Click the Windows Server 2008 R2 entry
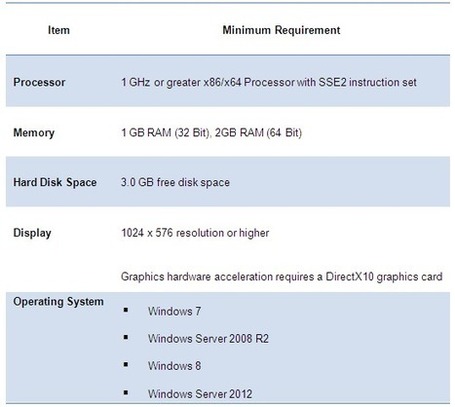The width and height of the screenshot is (455, 407). point(208,339)
